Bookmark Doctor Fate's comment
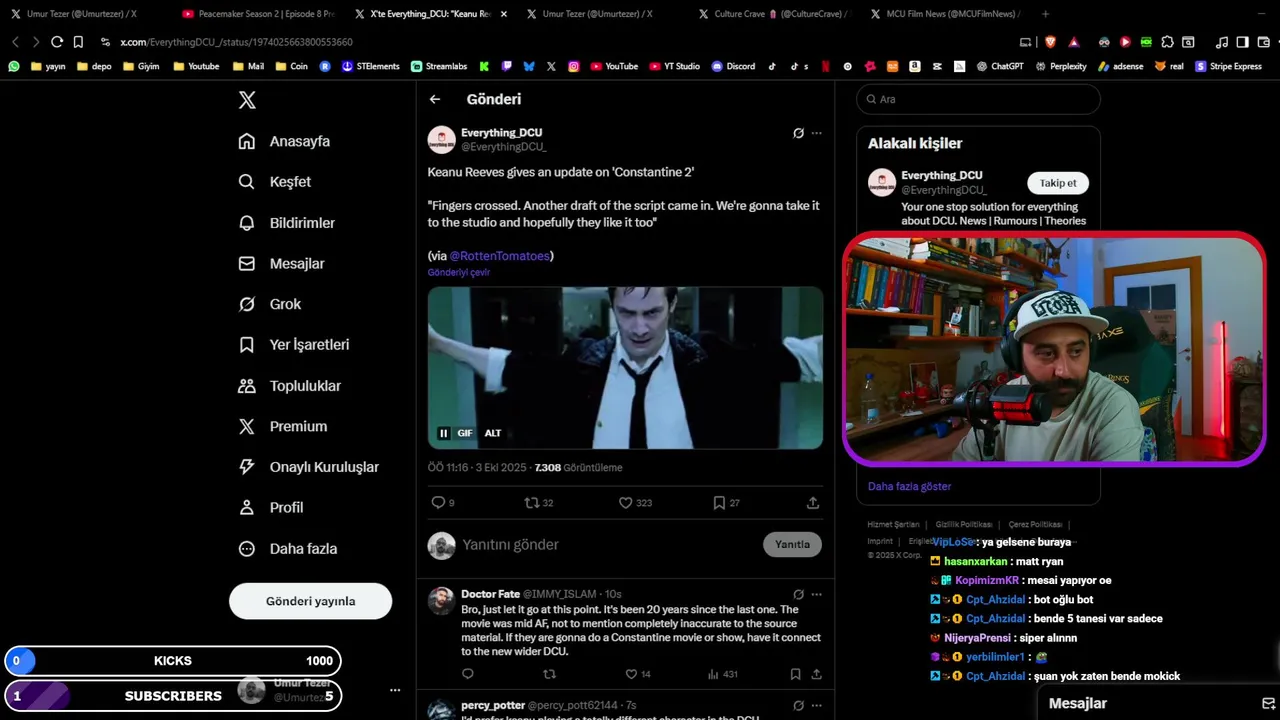This screenshot has height=720, width=1280. [x=795, y=674]
